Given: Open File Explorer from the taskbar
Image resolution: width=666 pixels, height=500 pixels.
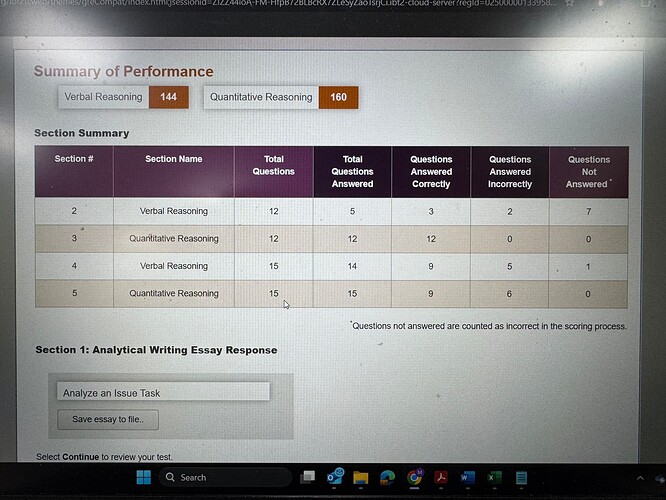Looking at the screenshot, I should tap(361, 478).
